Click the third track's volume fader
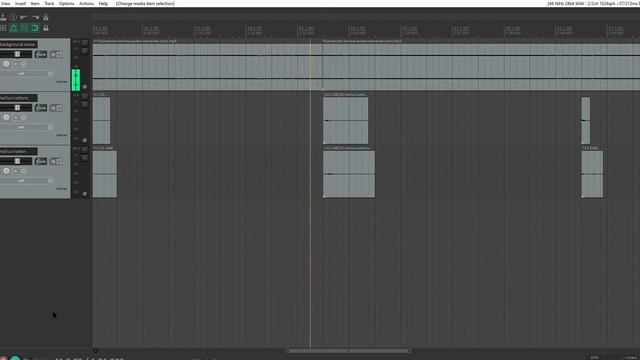Image resolution: width=640 pixels, height=360 pixels. coord(16,161)
